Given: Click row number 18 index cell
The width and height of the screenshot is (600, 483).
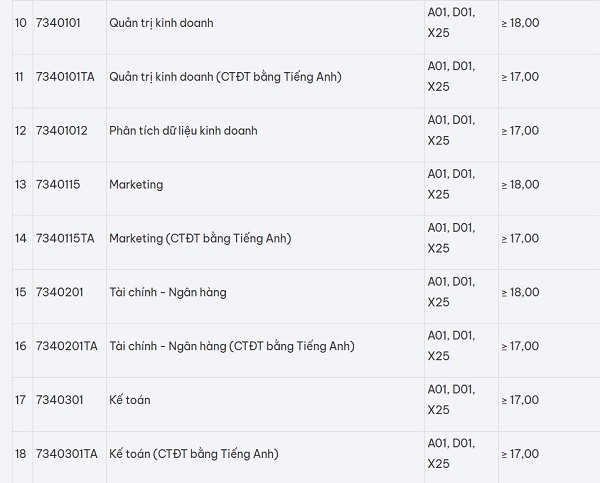Looking at the screenshot, I should 21,454.
